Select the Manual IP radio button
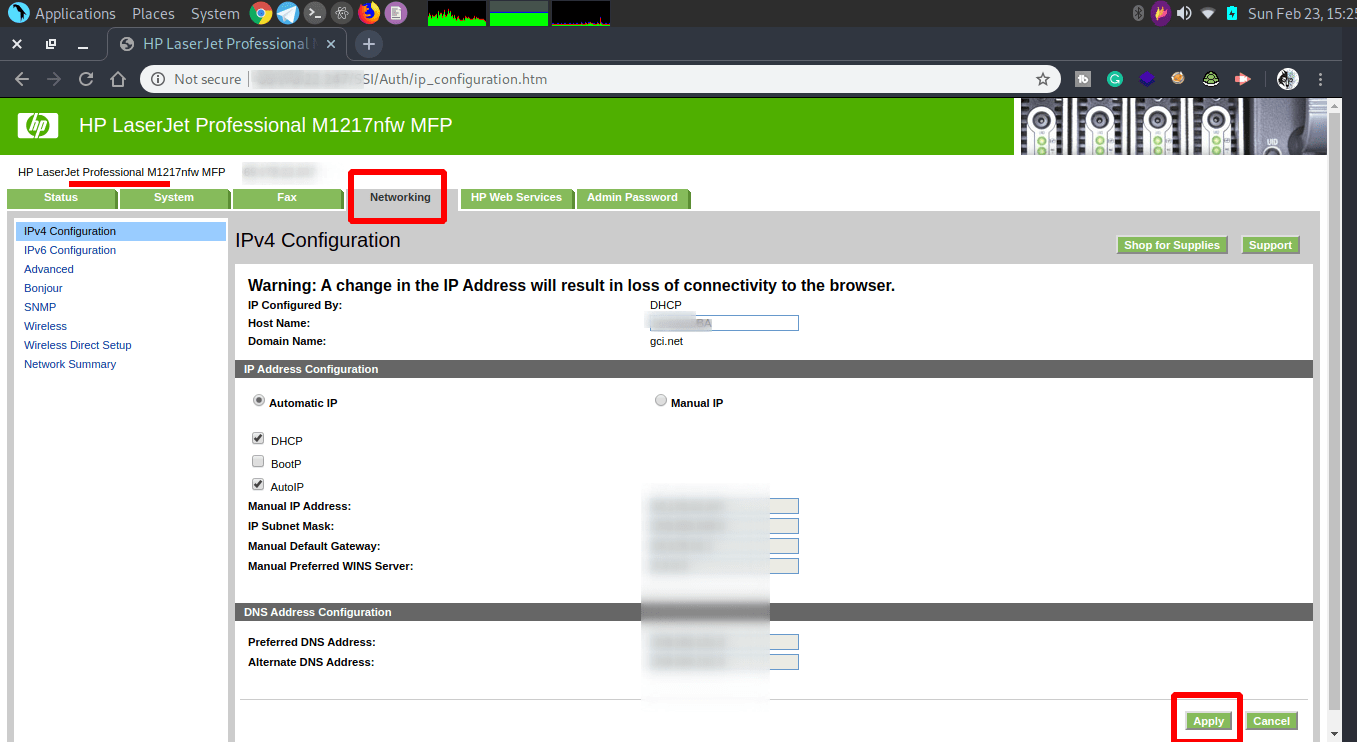1357x742 pixels. pos(660,400)
